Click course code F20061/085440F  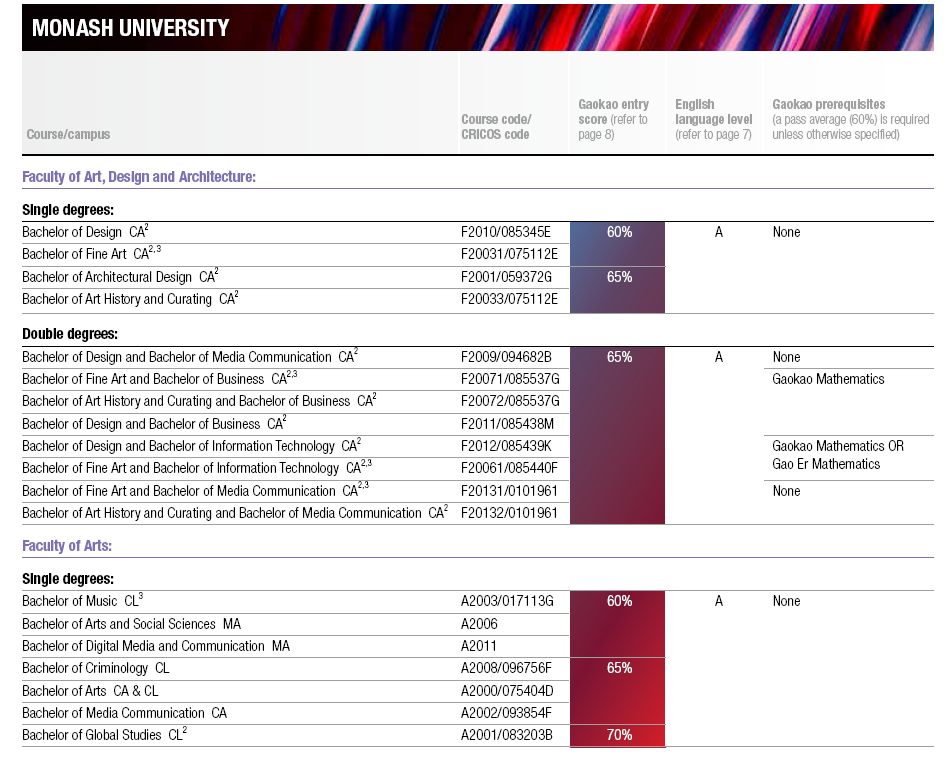tap(509, 468)
